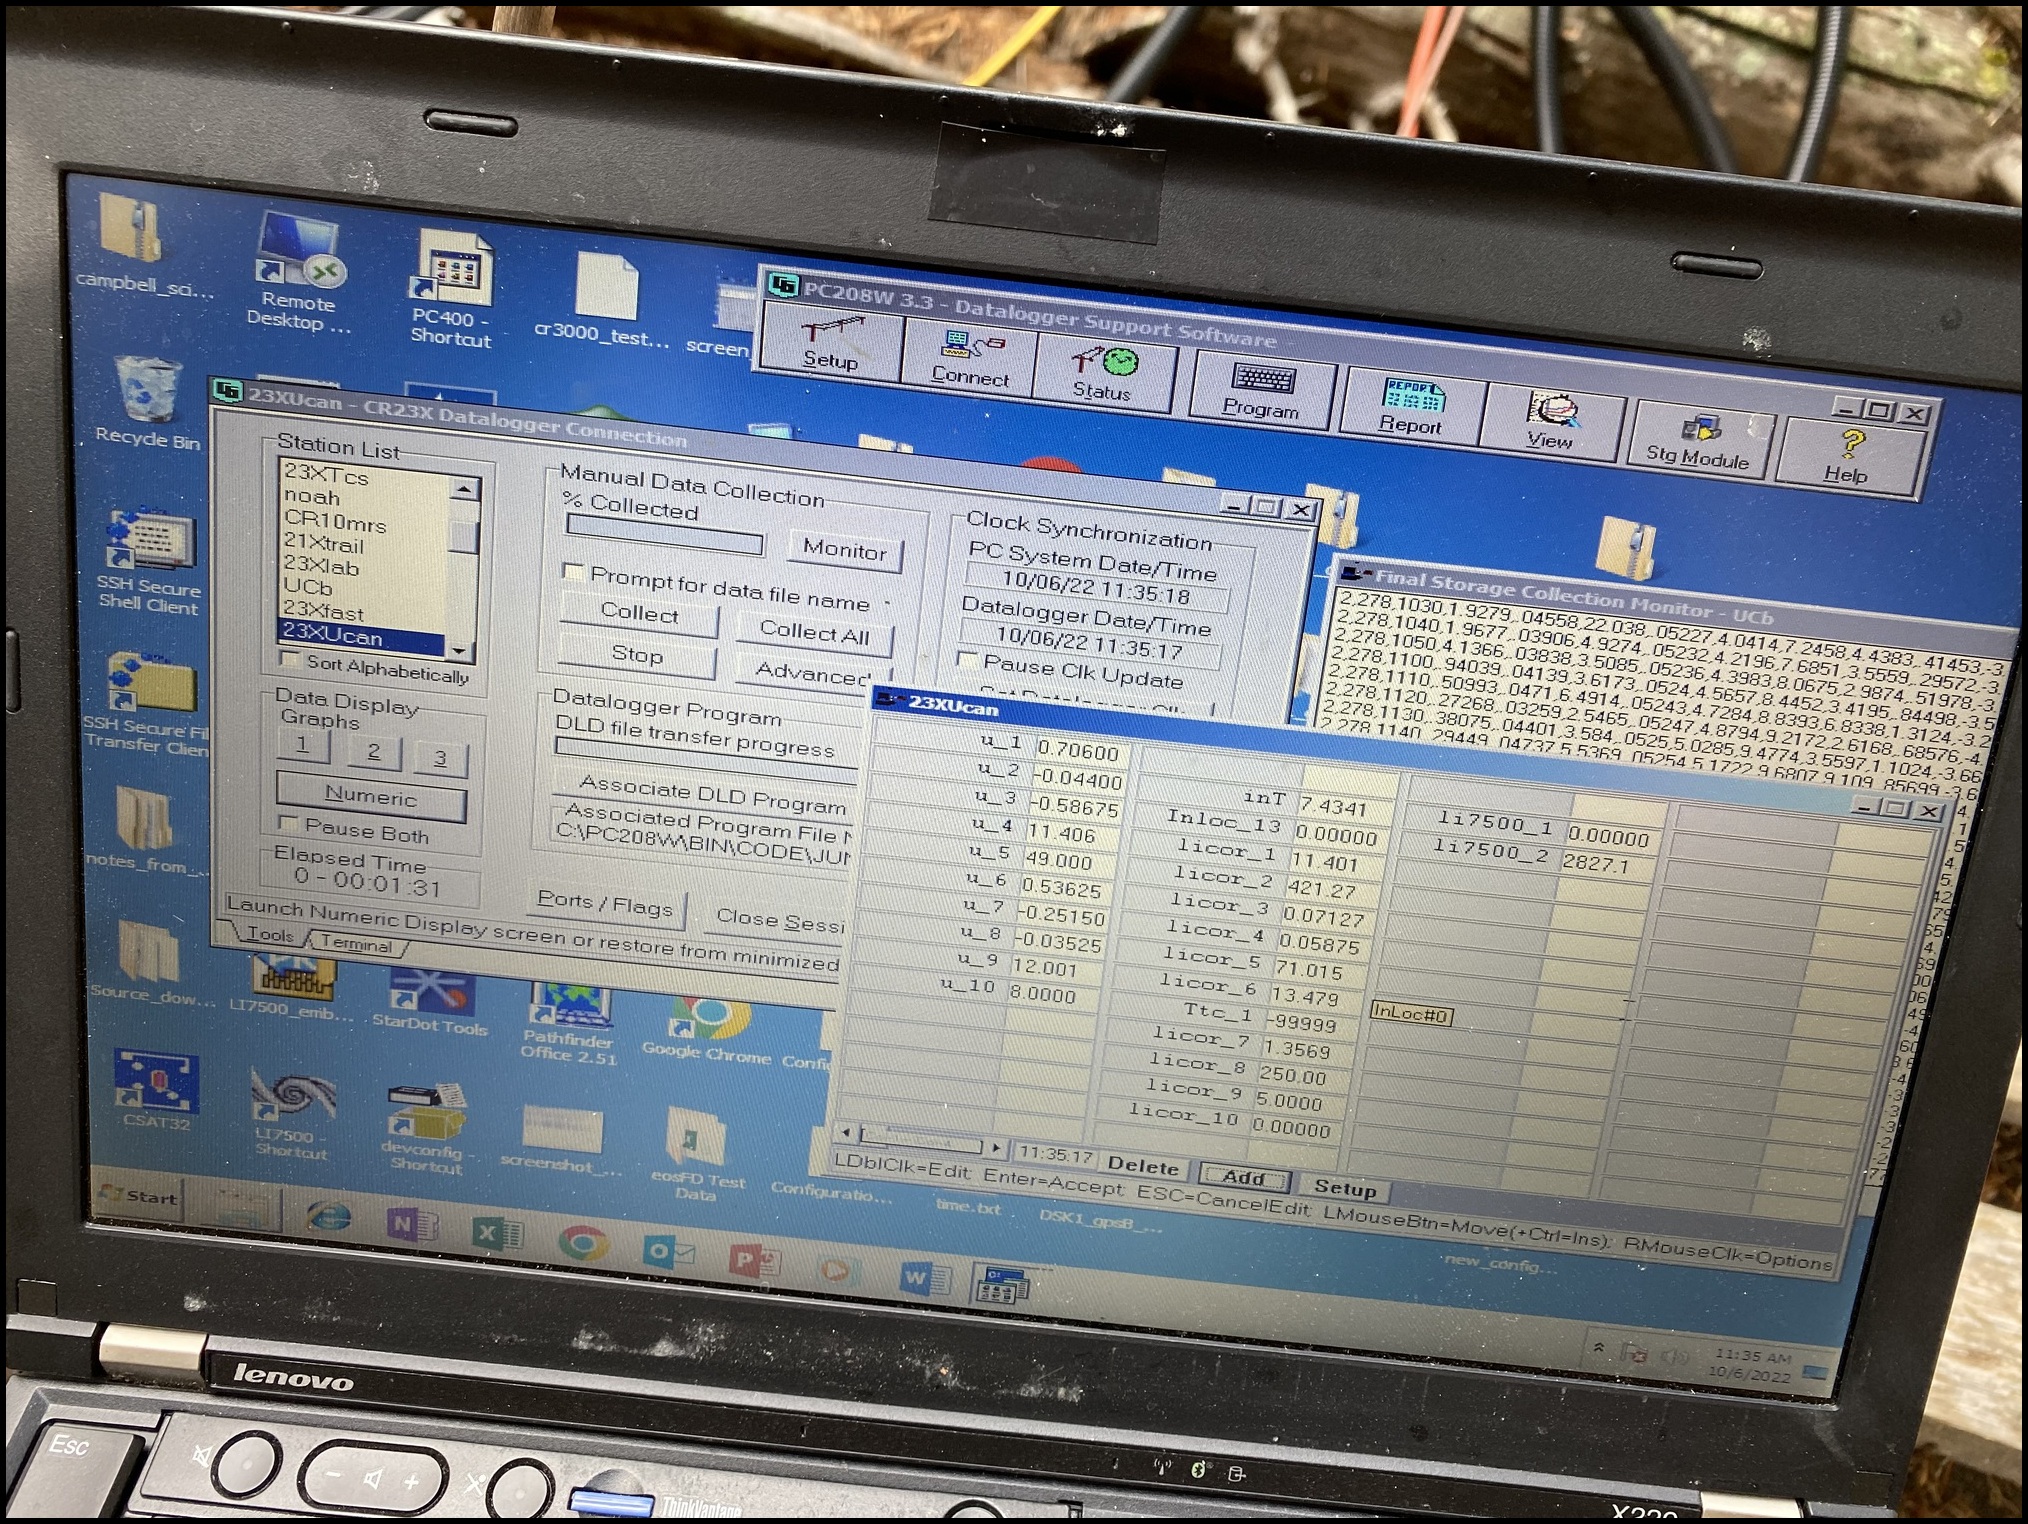This screenshot has width=2028, height=1524.
Task: Open Graph 1 in Data Display
Action: click(303, 745)
